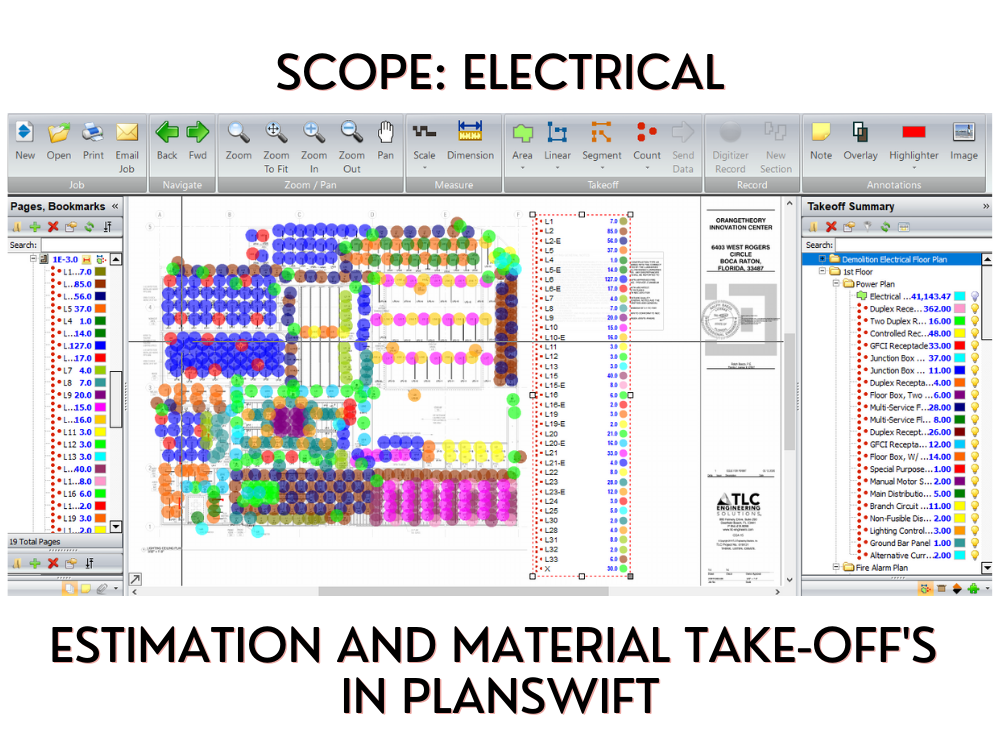Toggle lightbulb visibility for Special Purpose 1.00

[974, 469]
